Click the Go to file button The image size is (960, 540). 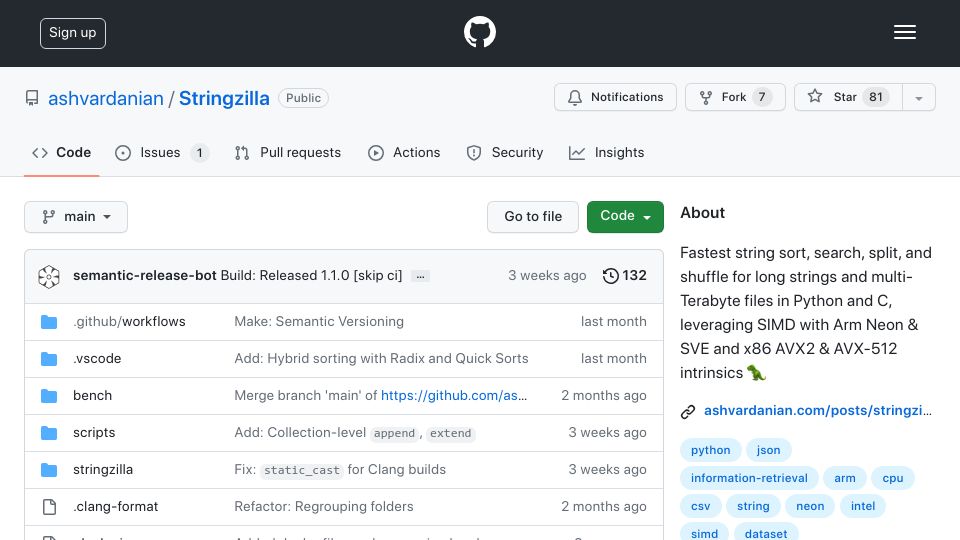(x=533, y=217)
